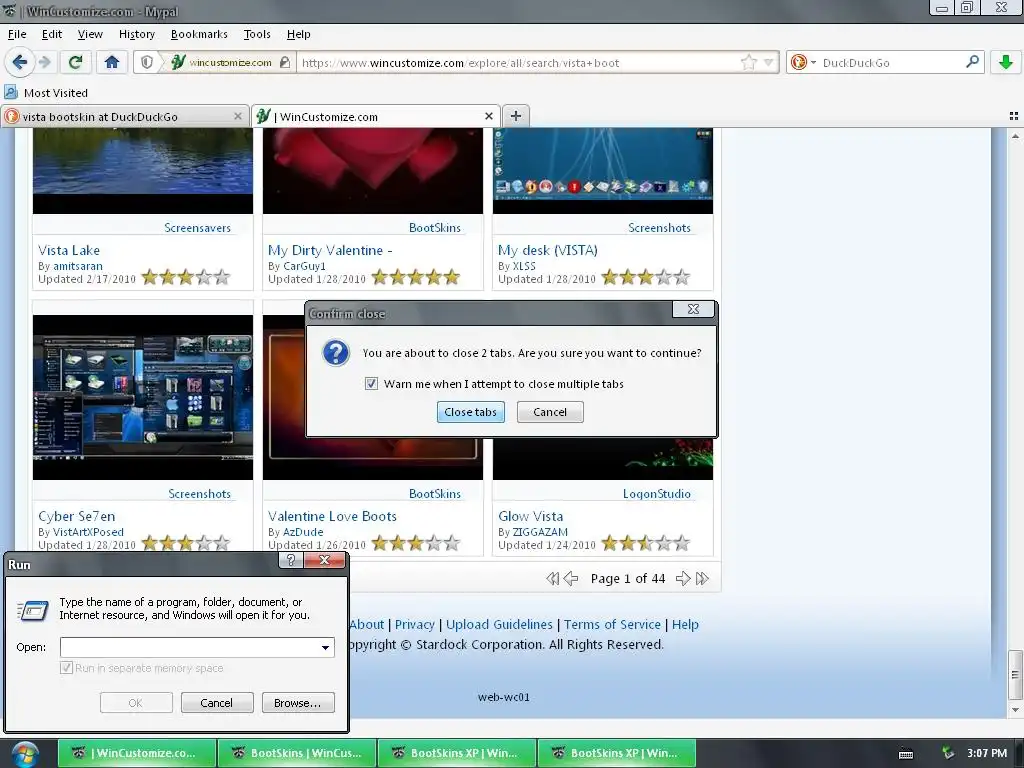This screenshot has width=1024, height=768.
Task: Open My Dirty Valentine skin link
Action: point(330,250)
